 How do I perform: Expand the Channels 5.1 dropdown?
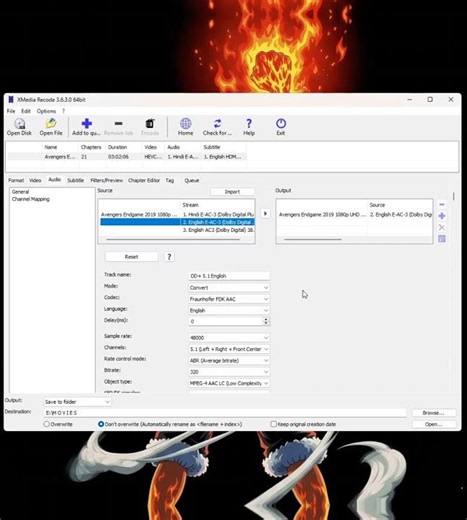click(229, 349)
